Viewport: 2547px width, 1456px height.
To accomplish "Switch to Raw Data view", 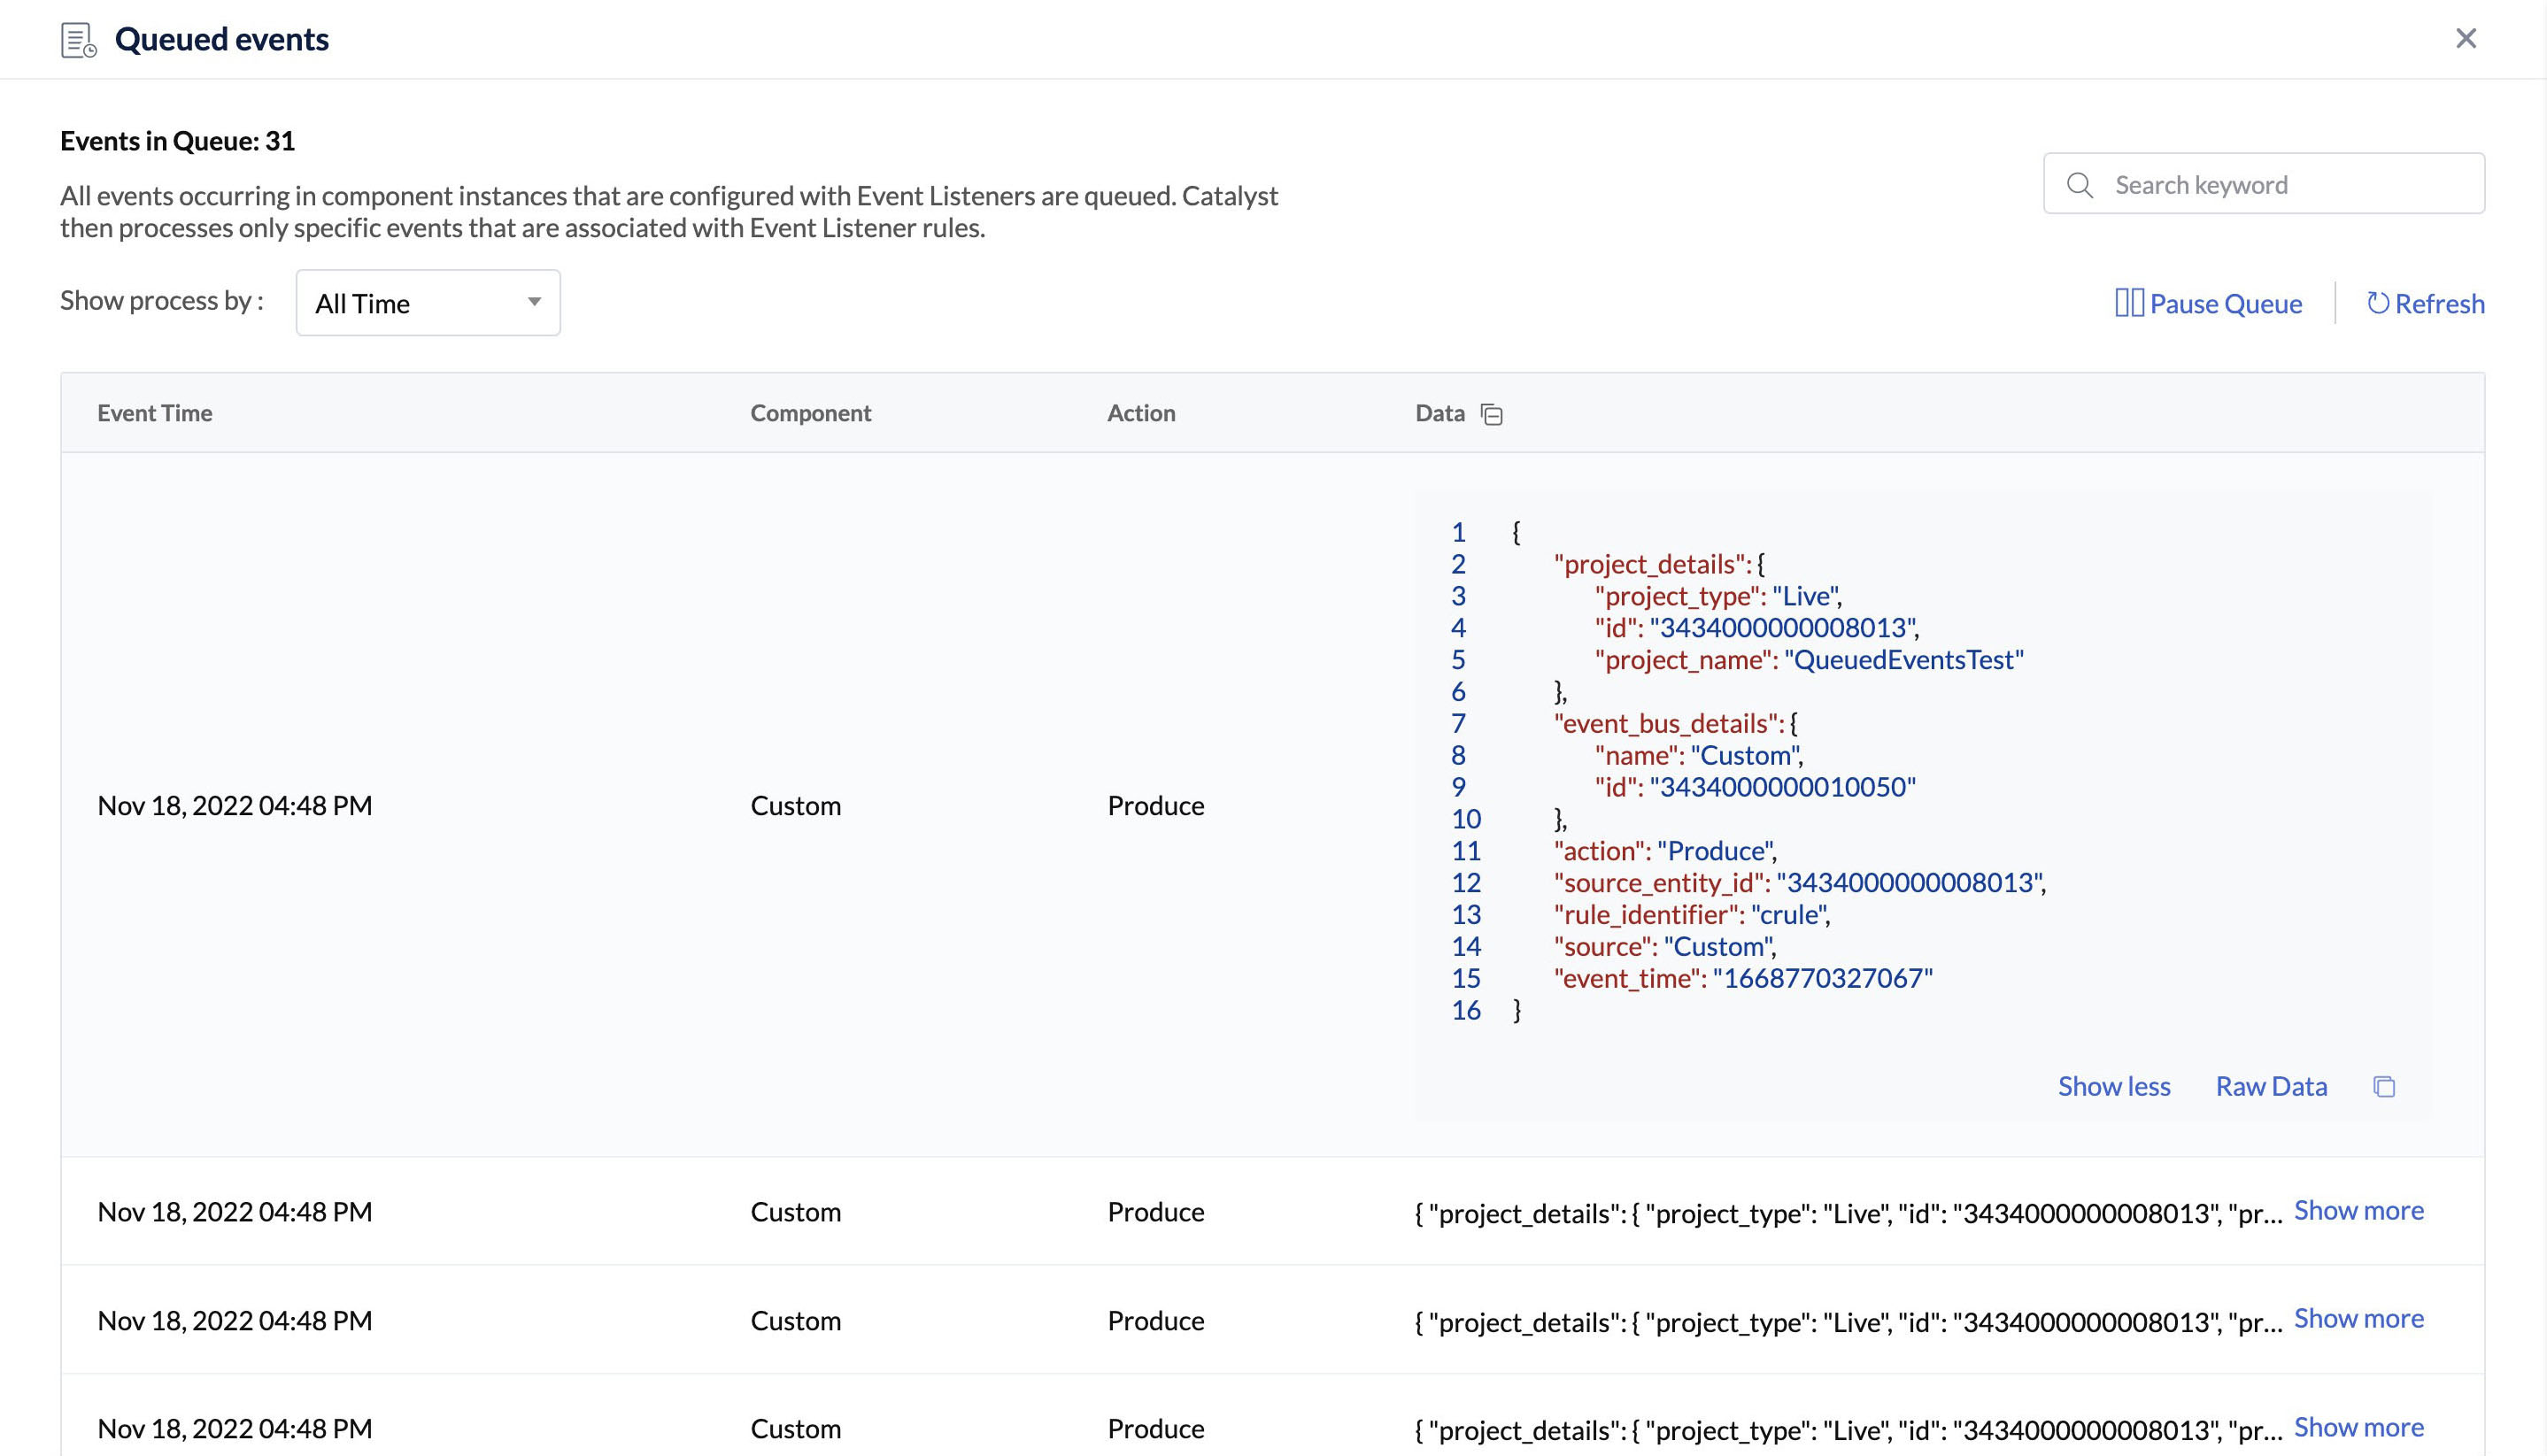I will click(2271, 1086).
